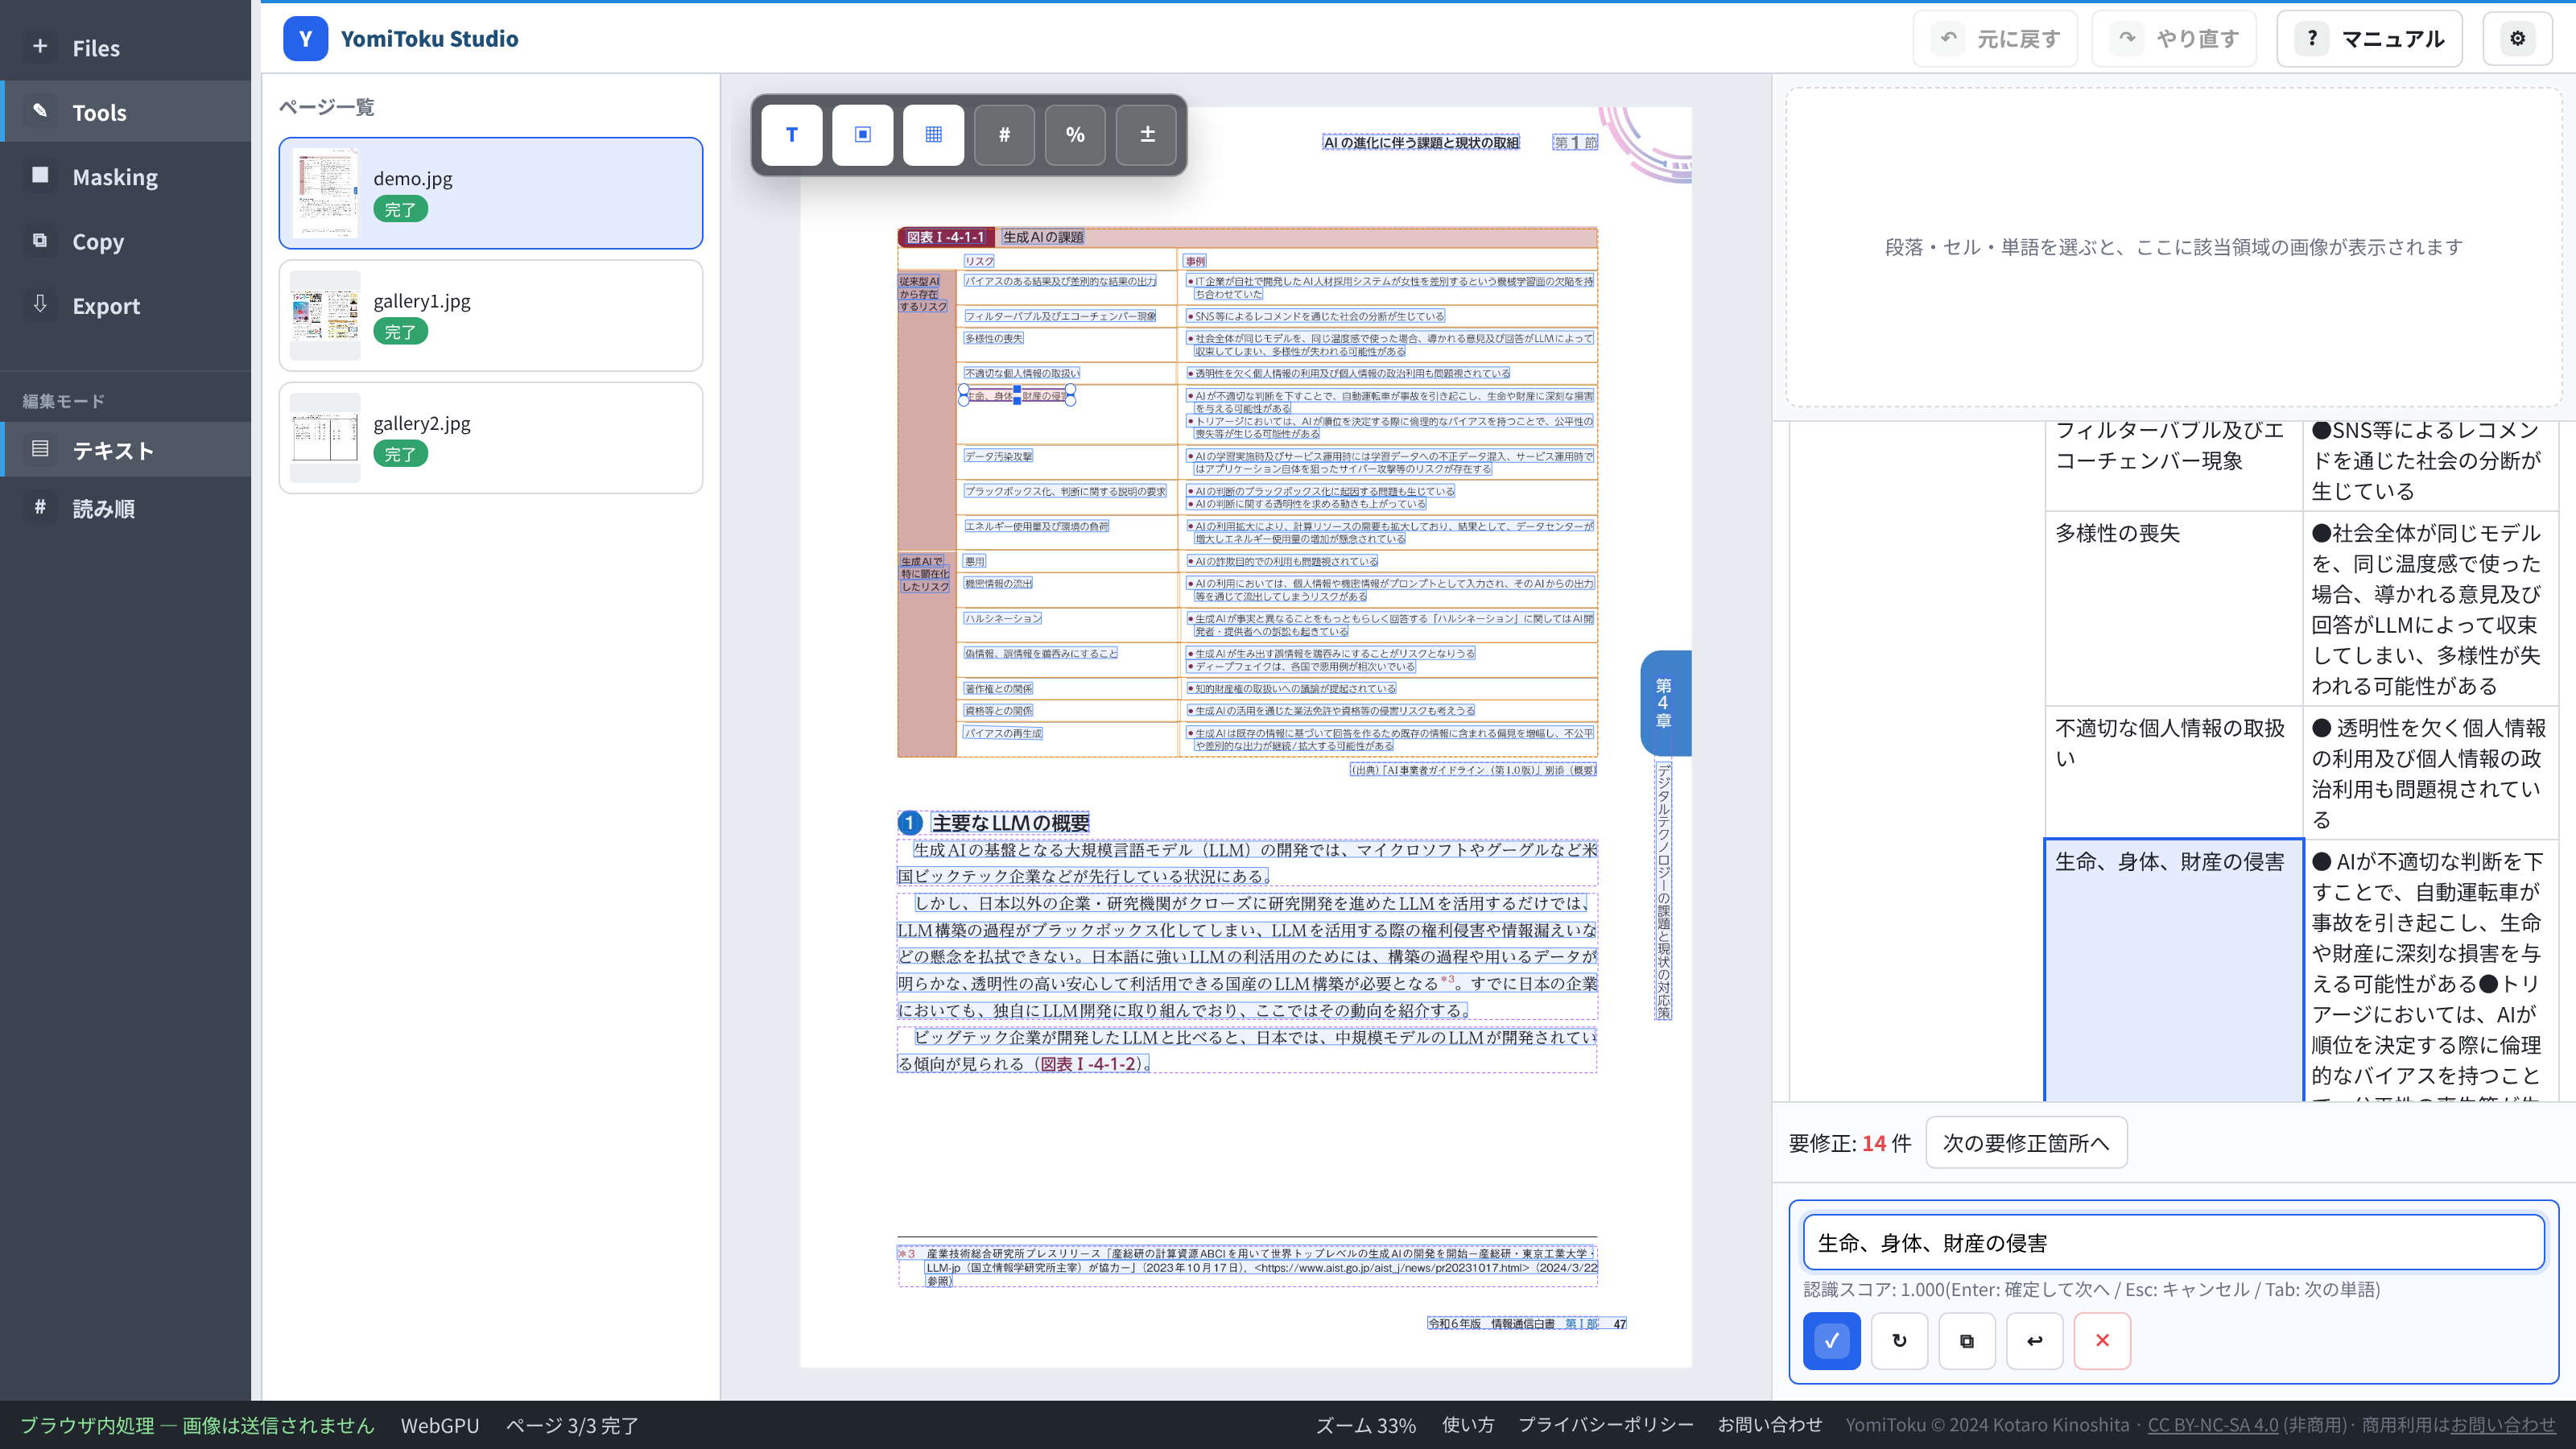This screenshot has height=1449, width=2576.
Task: Select gallery1.jpg in the page list
Action: tap(490, 315)
